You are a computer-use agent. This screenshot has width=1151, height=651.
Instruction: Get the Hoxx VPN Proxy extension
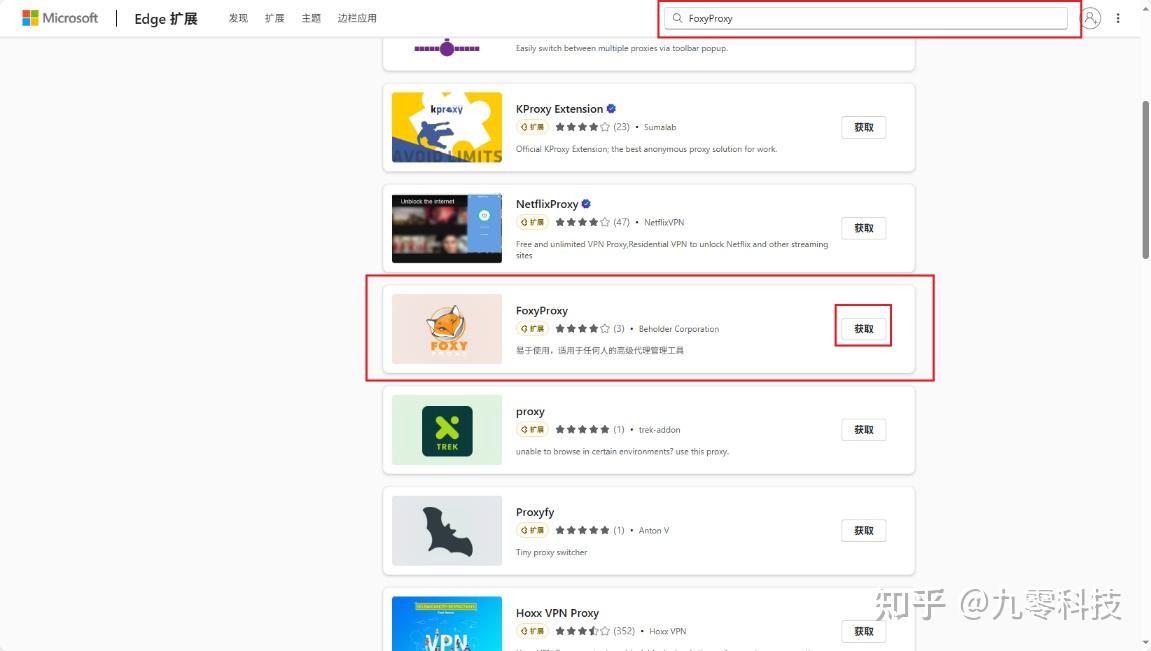pyautogui.click(x=863, y=631)
